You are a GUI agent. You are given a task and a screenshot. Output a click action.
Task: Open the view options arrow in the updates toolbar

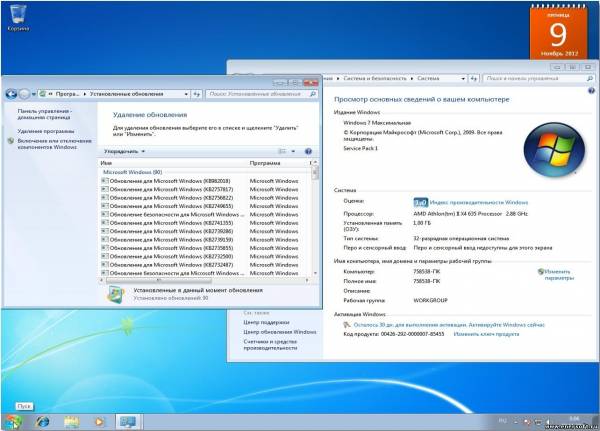293,151
